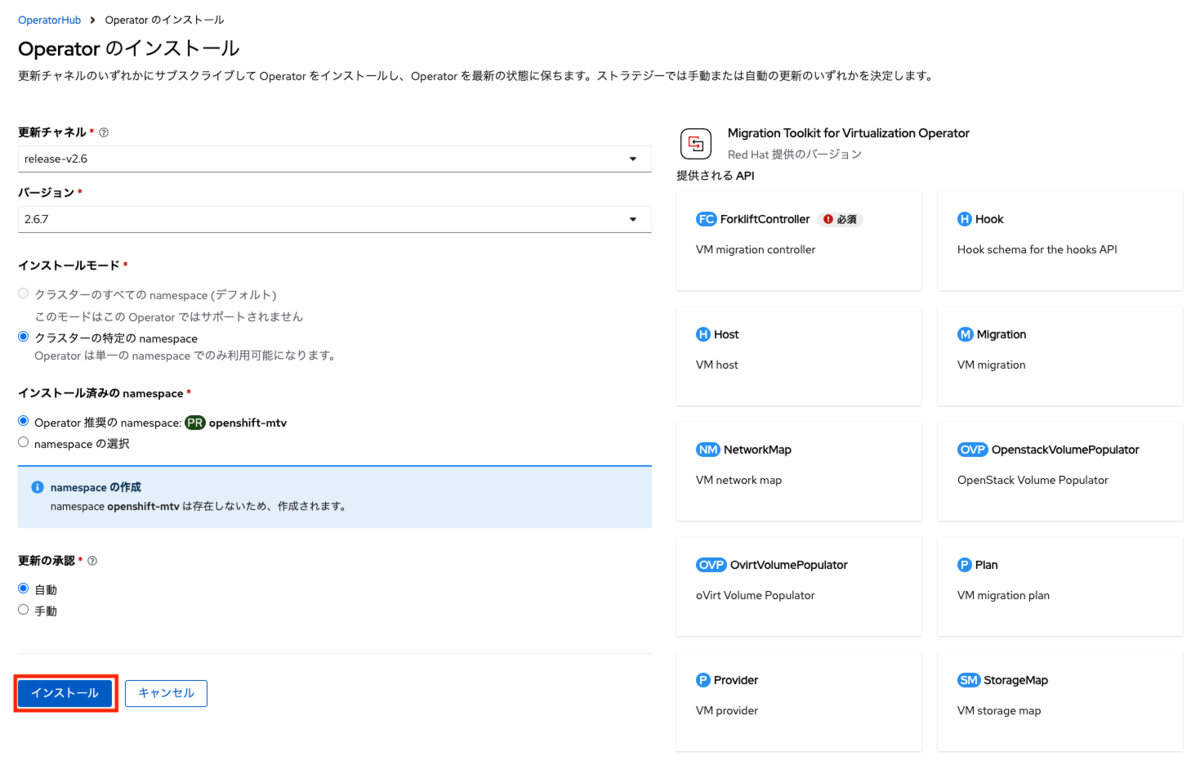Viewport: 1200px width, 761px height.
Task: Click 'VM migration plan' description text
Action: pyautogui.click(x=1003, y=595)
